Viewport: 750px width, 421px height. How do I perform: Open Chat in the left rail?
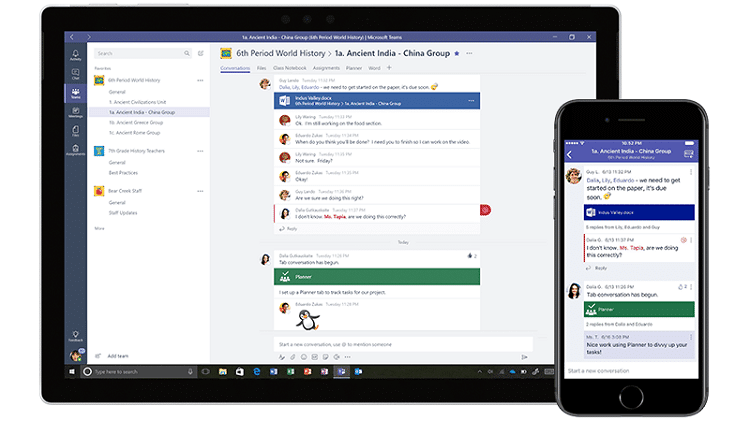coord(76,74)
